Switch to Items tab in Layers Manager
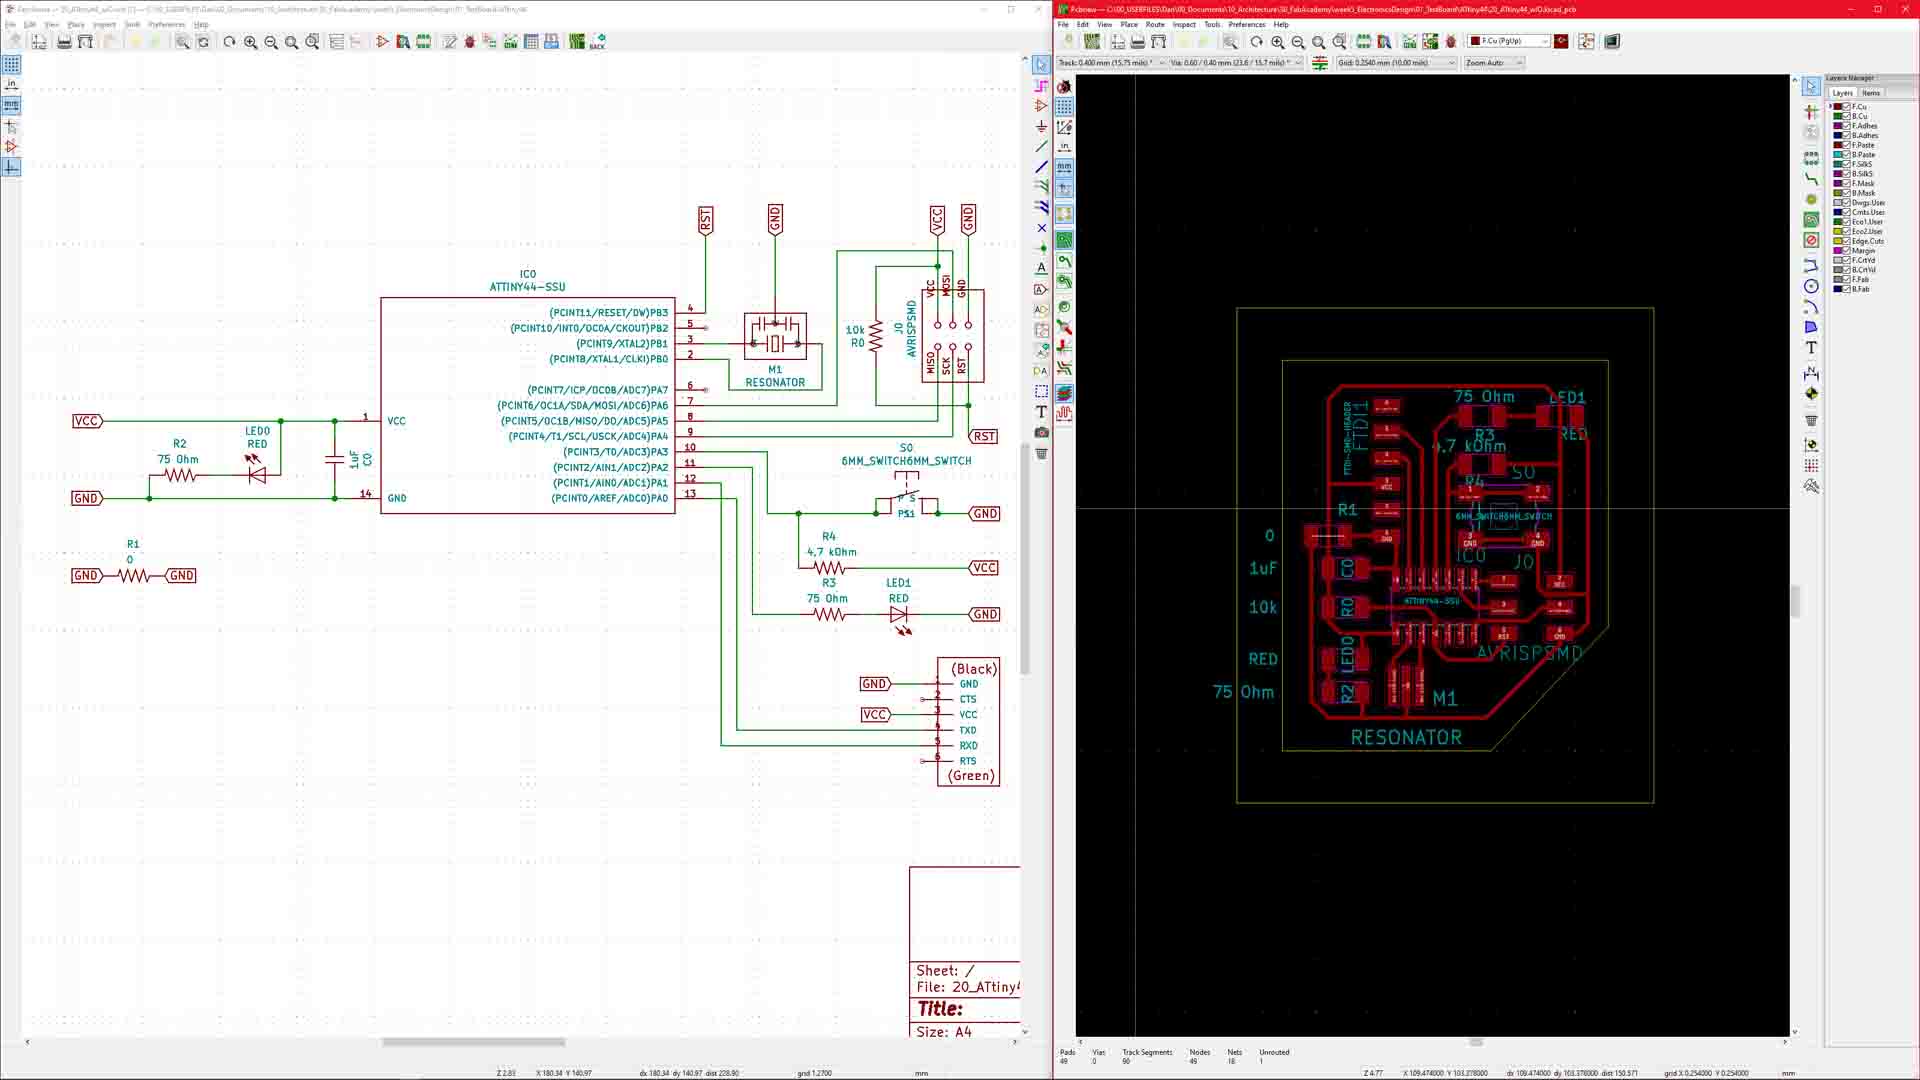Screen dimensions: 1920x1080 click(1871, 93)
